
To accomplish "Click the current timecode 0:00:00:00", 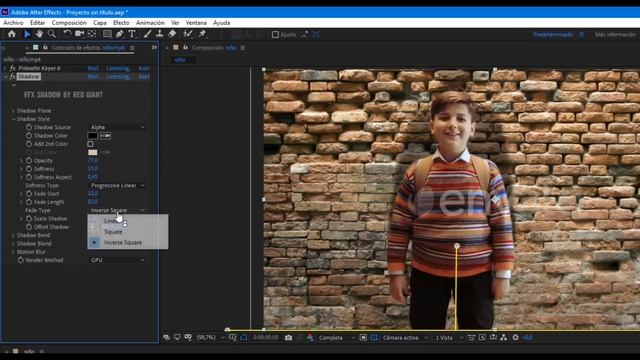I will (266, 338).
